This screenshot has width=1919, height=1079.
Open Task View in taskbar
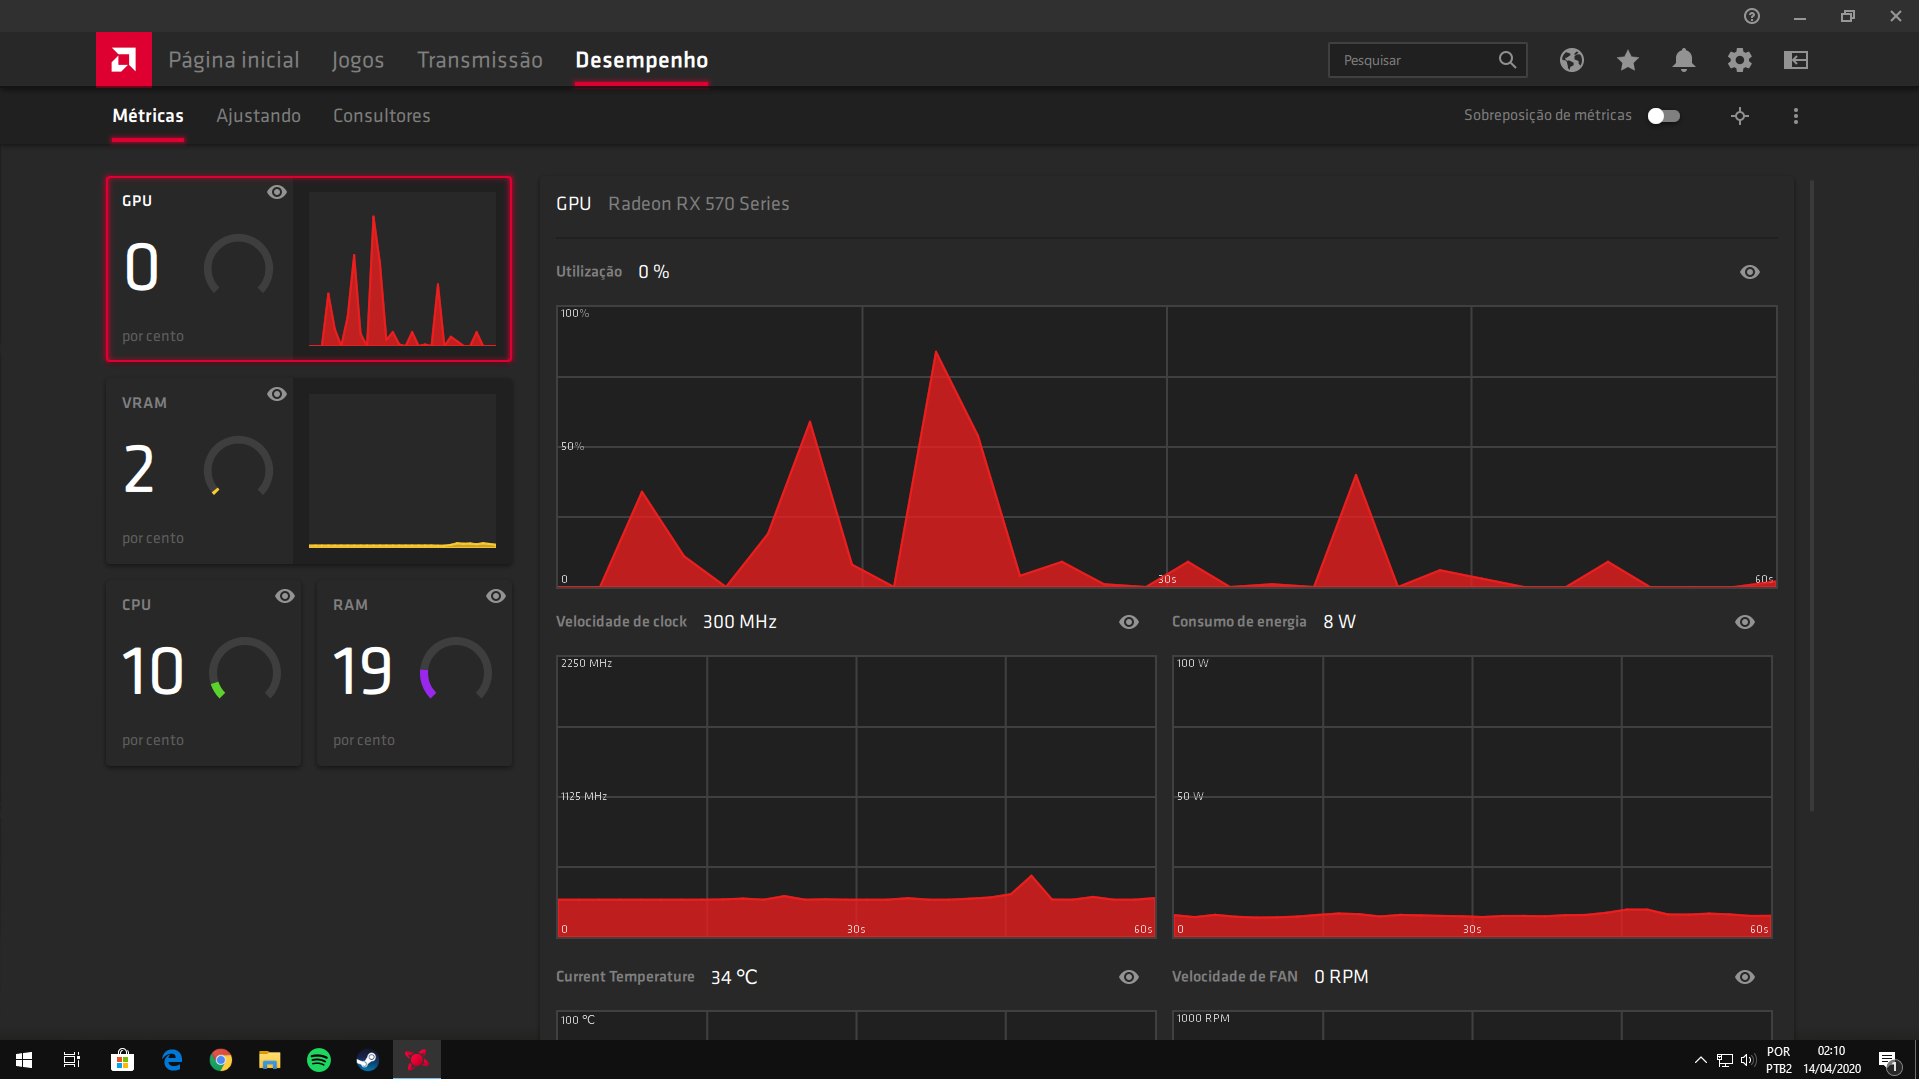click(x=72, y=1060)
